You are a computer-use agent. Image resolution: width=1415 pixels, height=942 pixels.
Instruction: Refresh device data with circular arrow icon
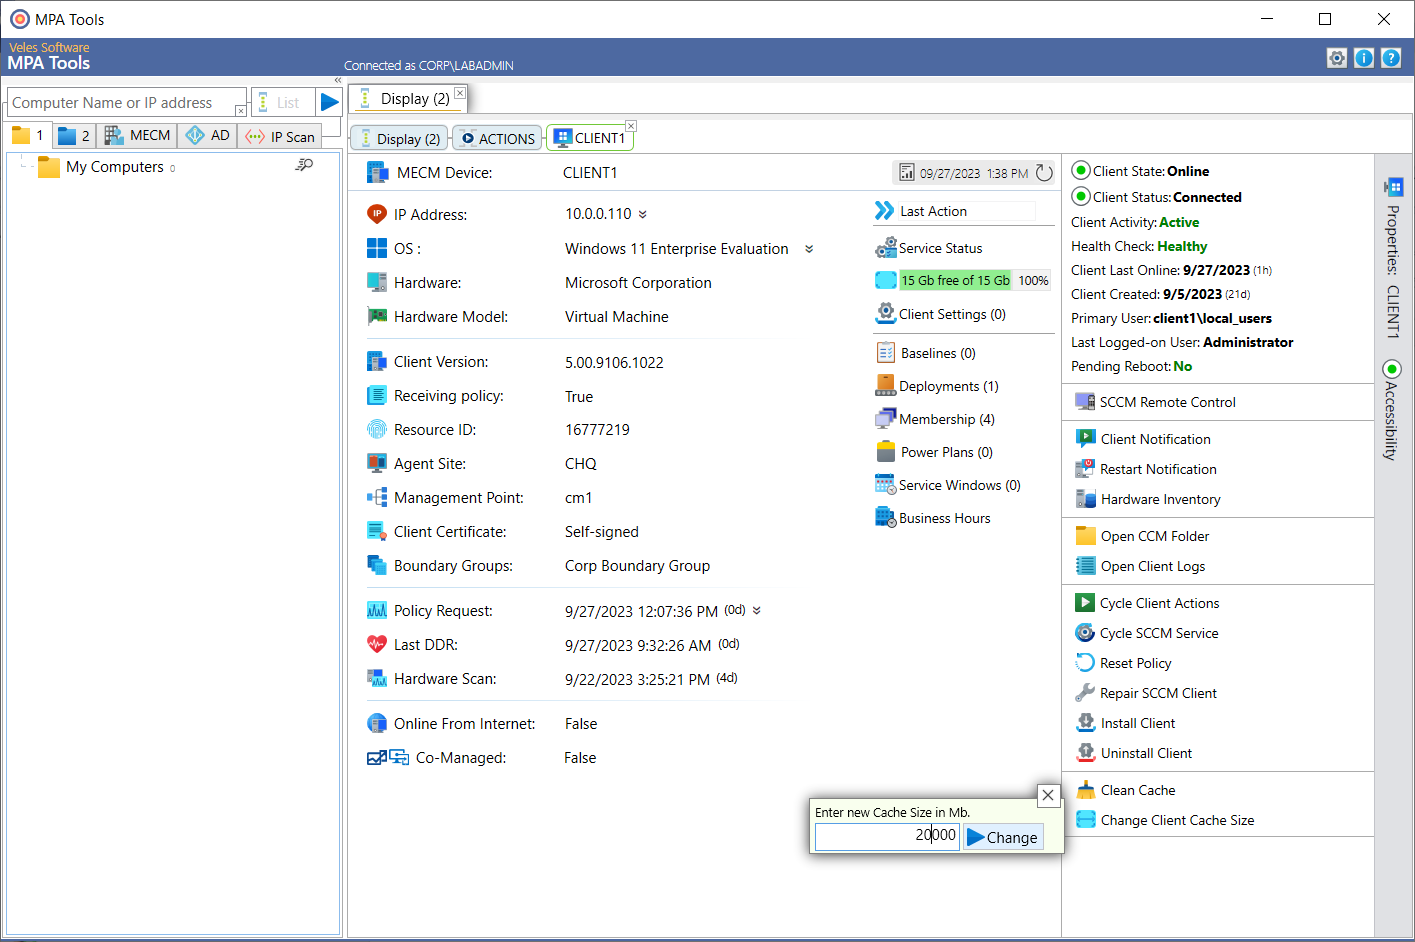point(1044,173)
